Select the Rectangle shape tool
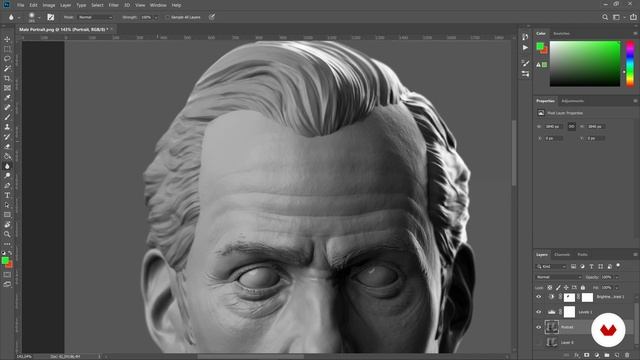 coord(7,215)
